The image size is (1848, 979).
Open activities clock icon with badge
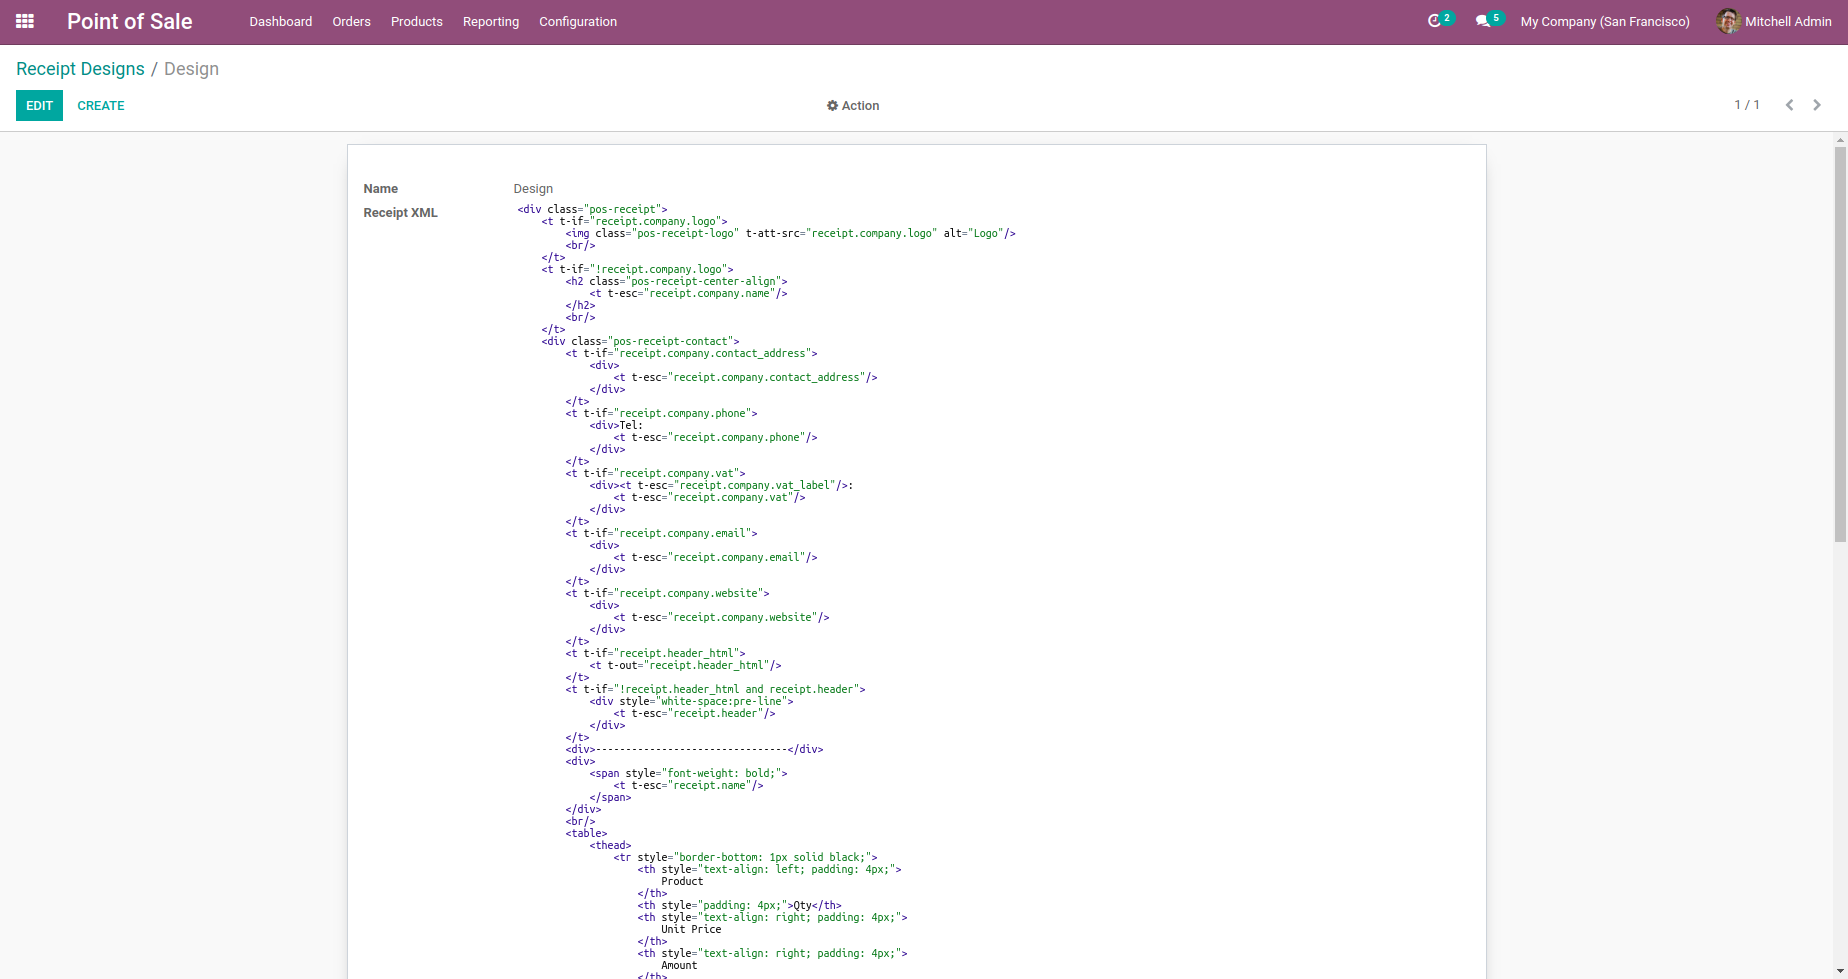1434,21
